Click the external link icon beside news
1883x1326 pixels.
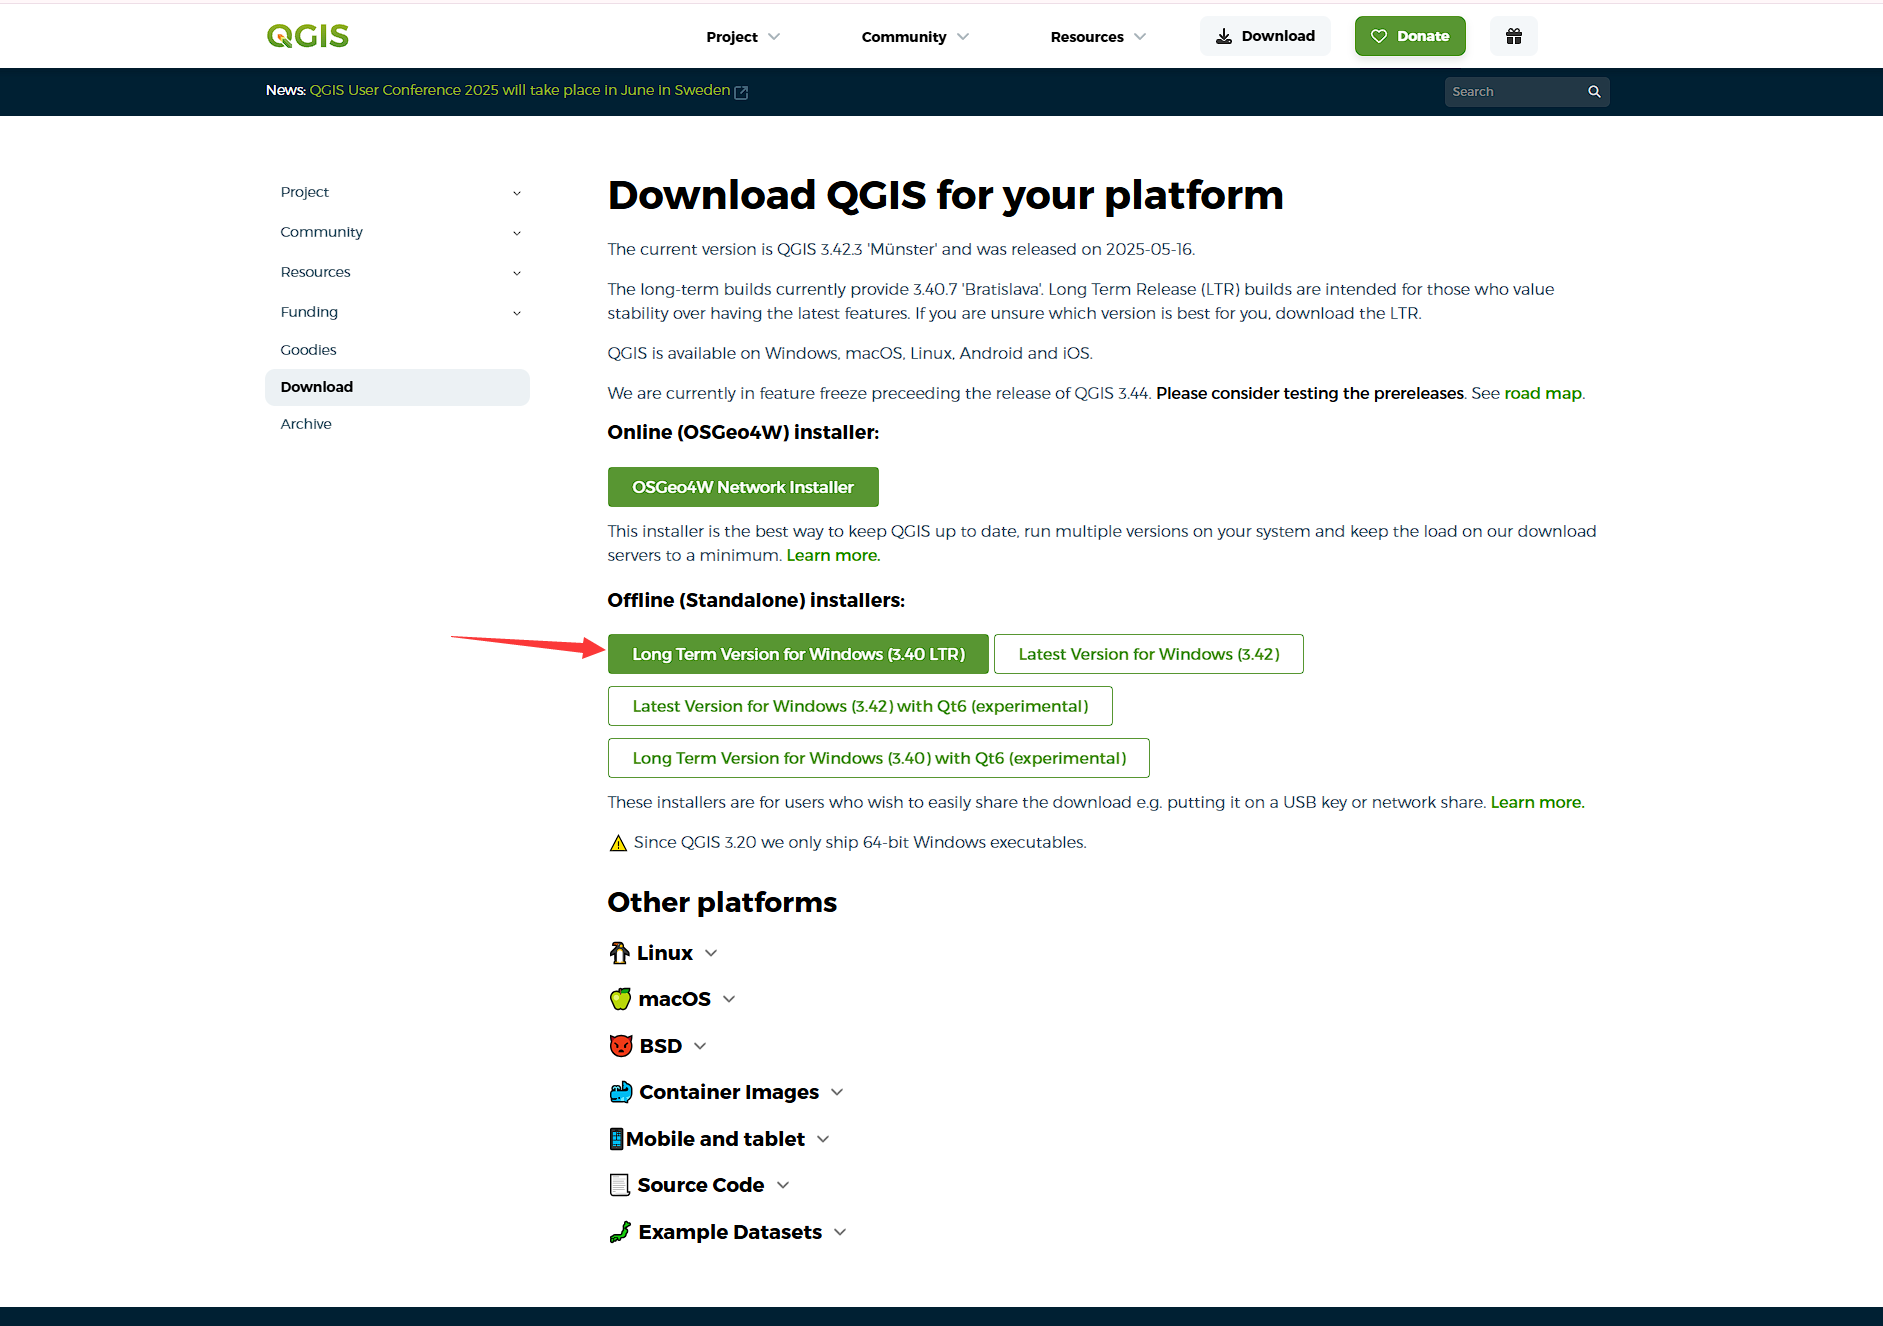click(741, 92)
